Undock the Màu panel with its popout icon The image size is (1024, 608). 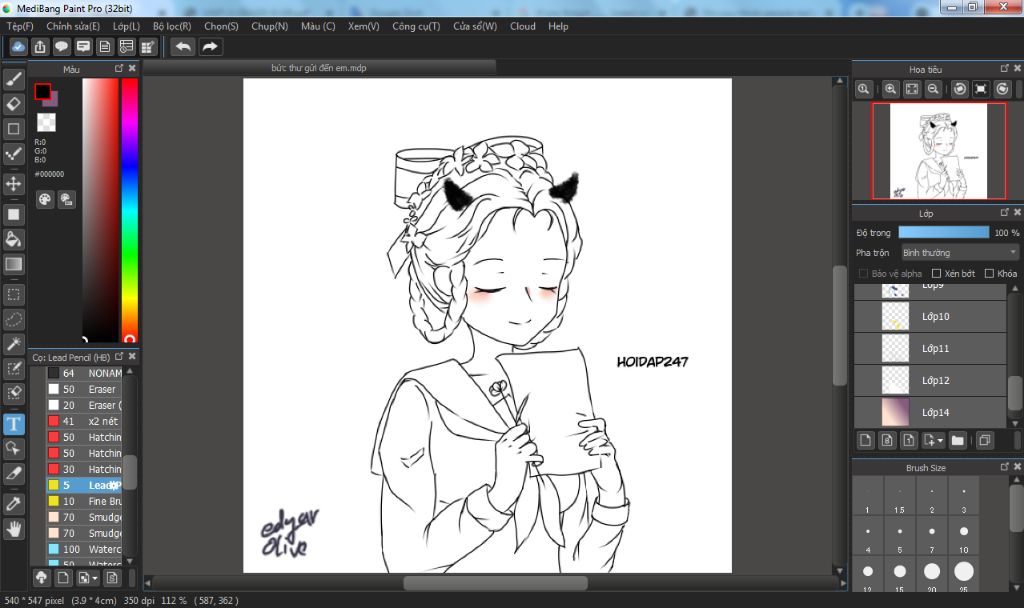(x=119, y=68)
